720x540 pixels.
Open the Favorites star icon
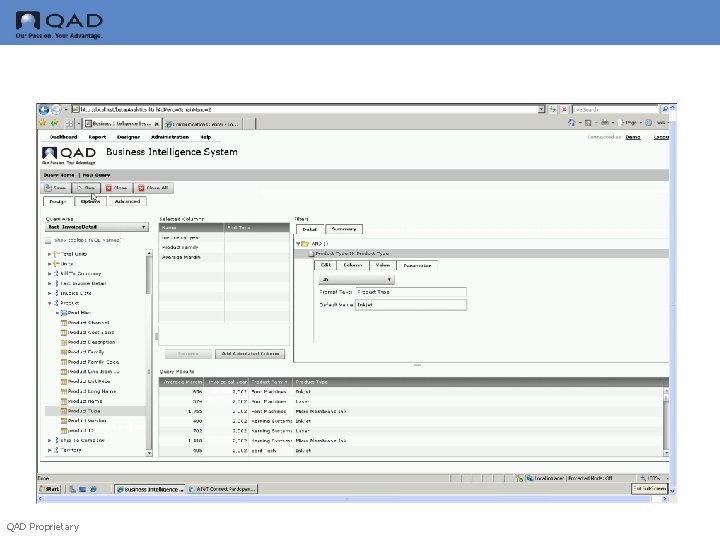[43, 123]
